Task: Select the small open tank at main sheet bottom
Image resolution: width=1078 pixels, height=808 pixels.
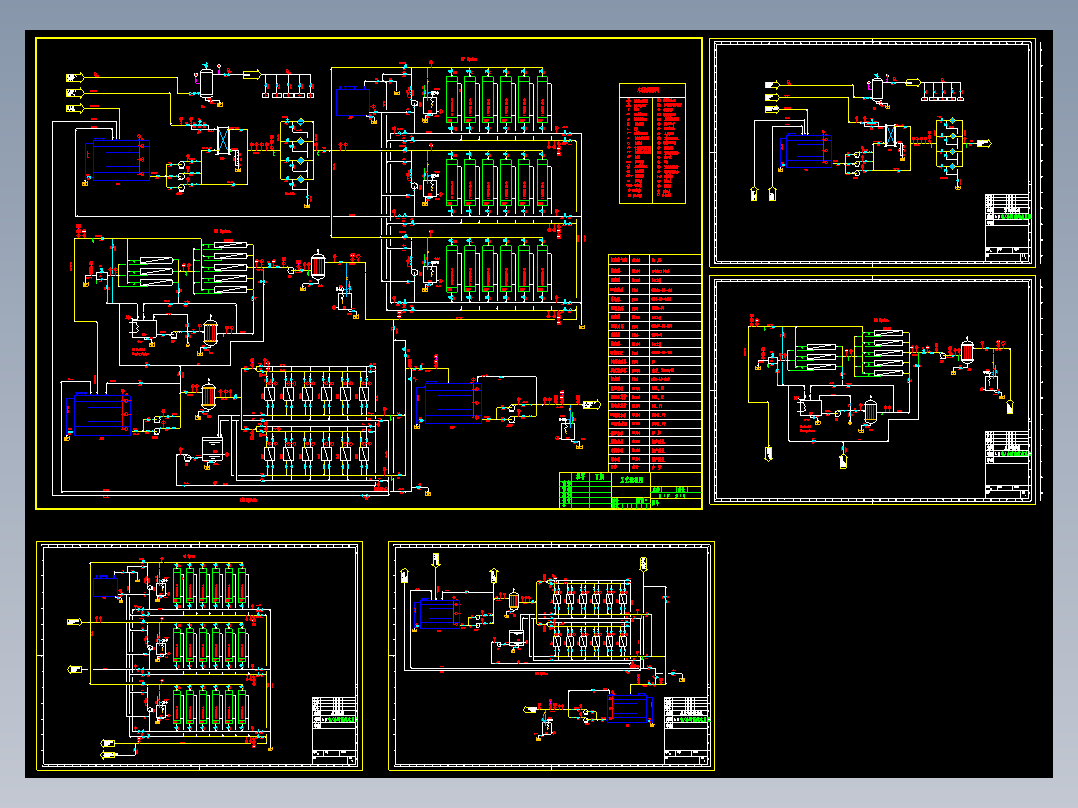Action: pyautogui.click(x=212, y=449)
